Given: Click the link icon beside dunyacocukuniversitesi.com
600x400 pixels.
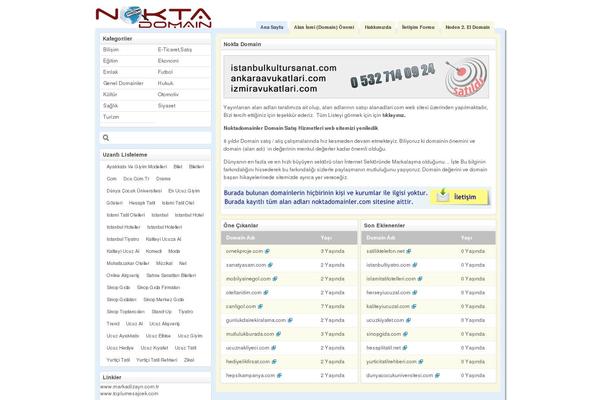Looking at the screenshot, I should point(437,375).
